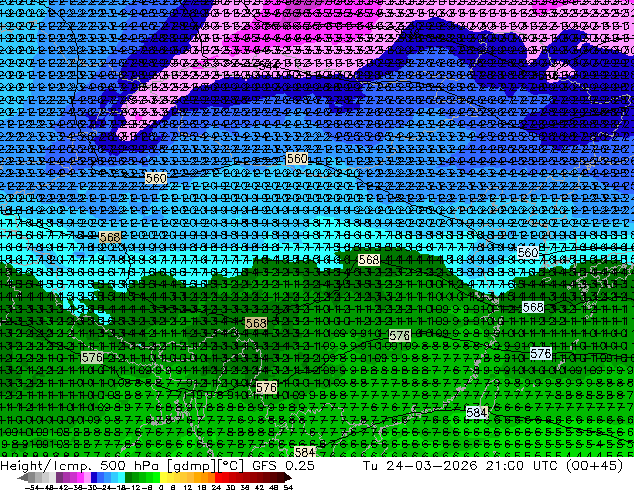This screenshot has width=634, height=490.
Task: Click the 'GFS 0.25' model label
Action: point(283,465)
